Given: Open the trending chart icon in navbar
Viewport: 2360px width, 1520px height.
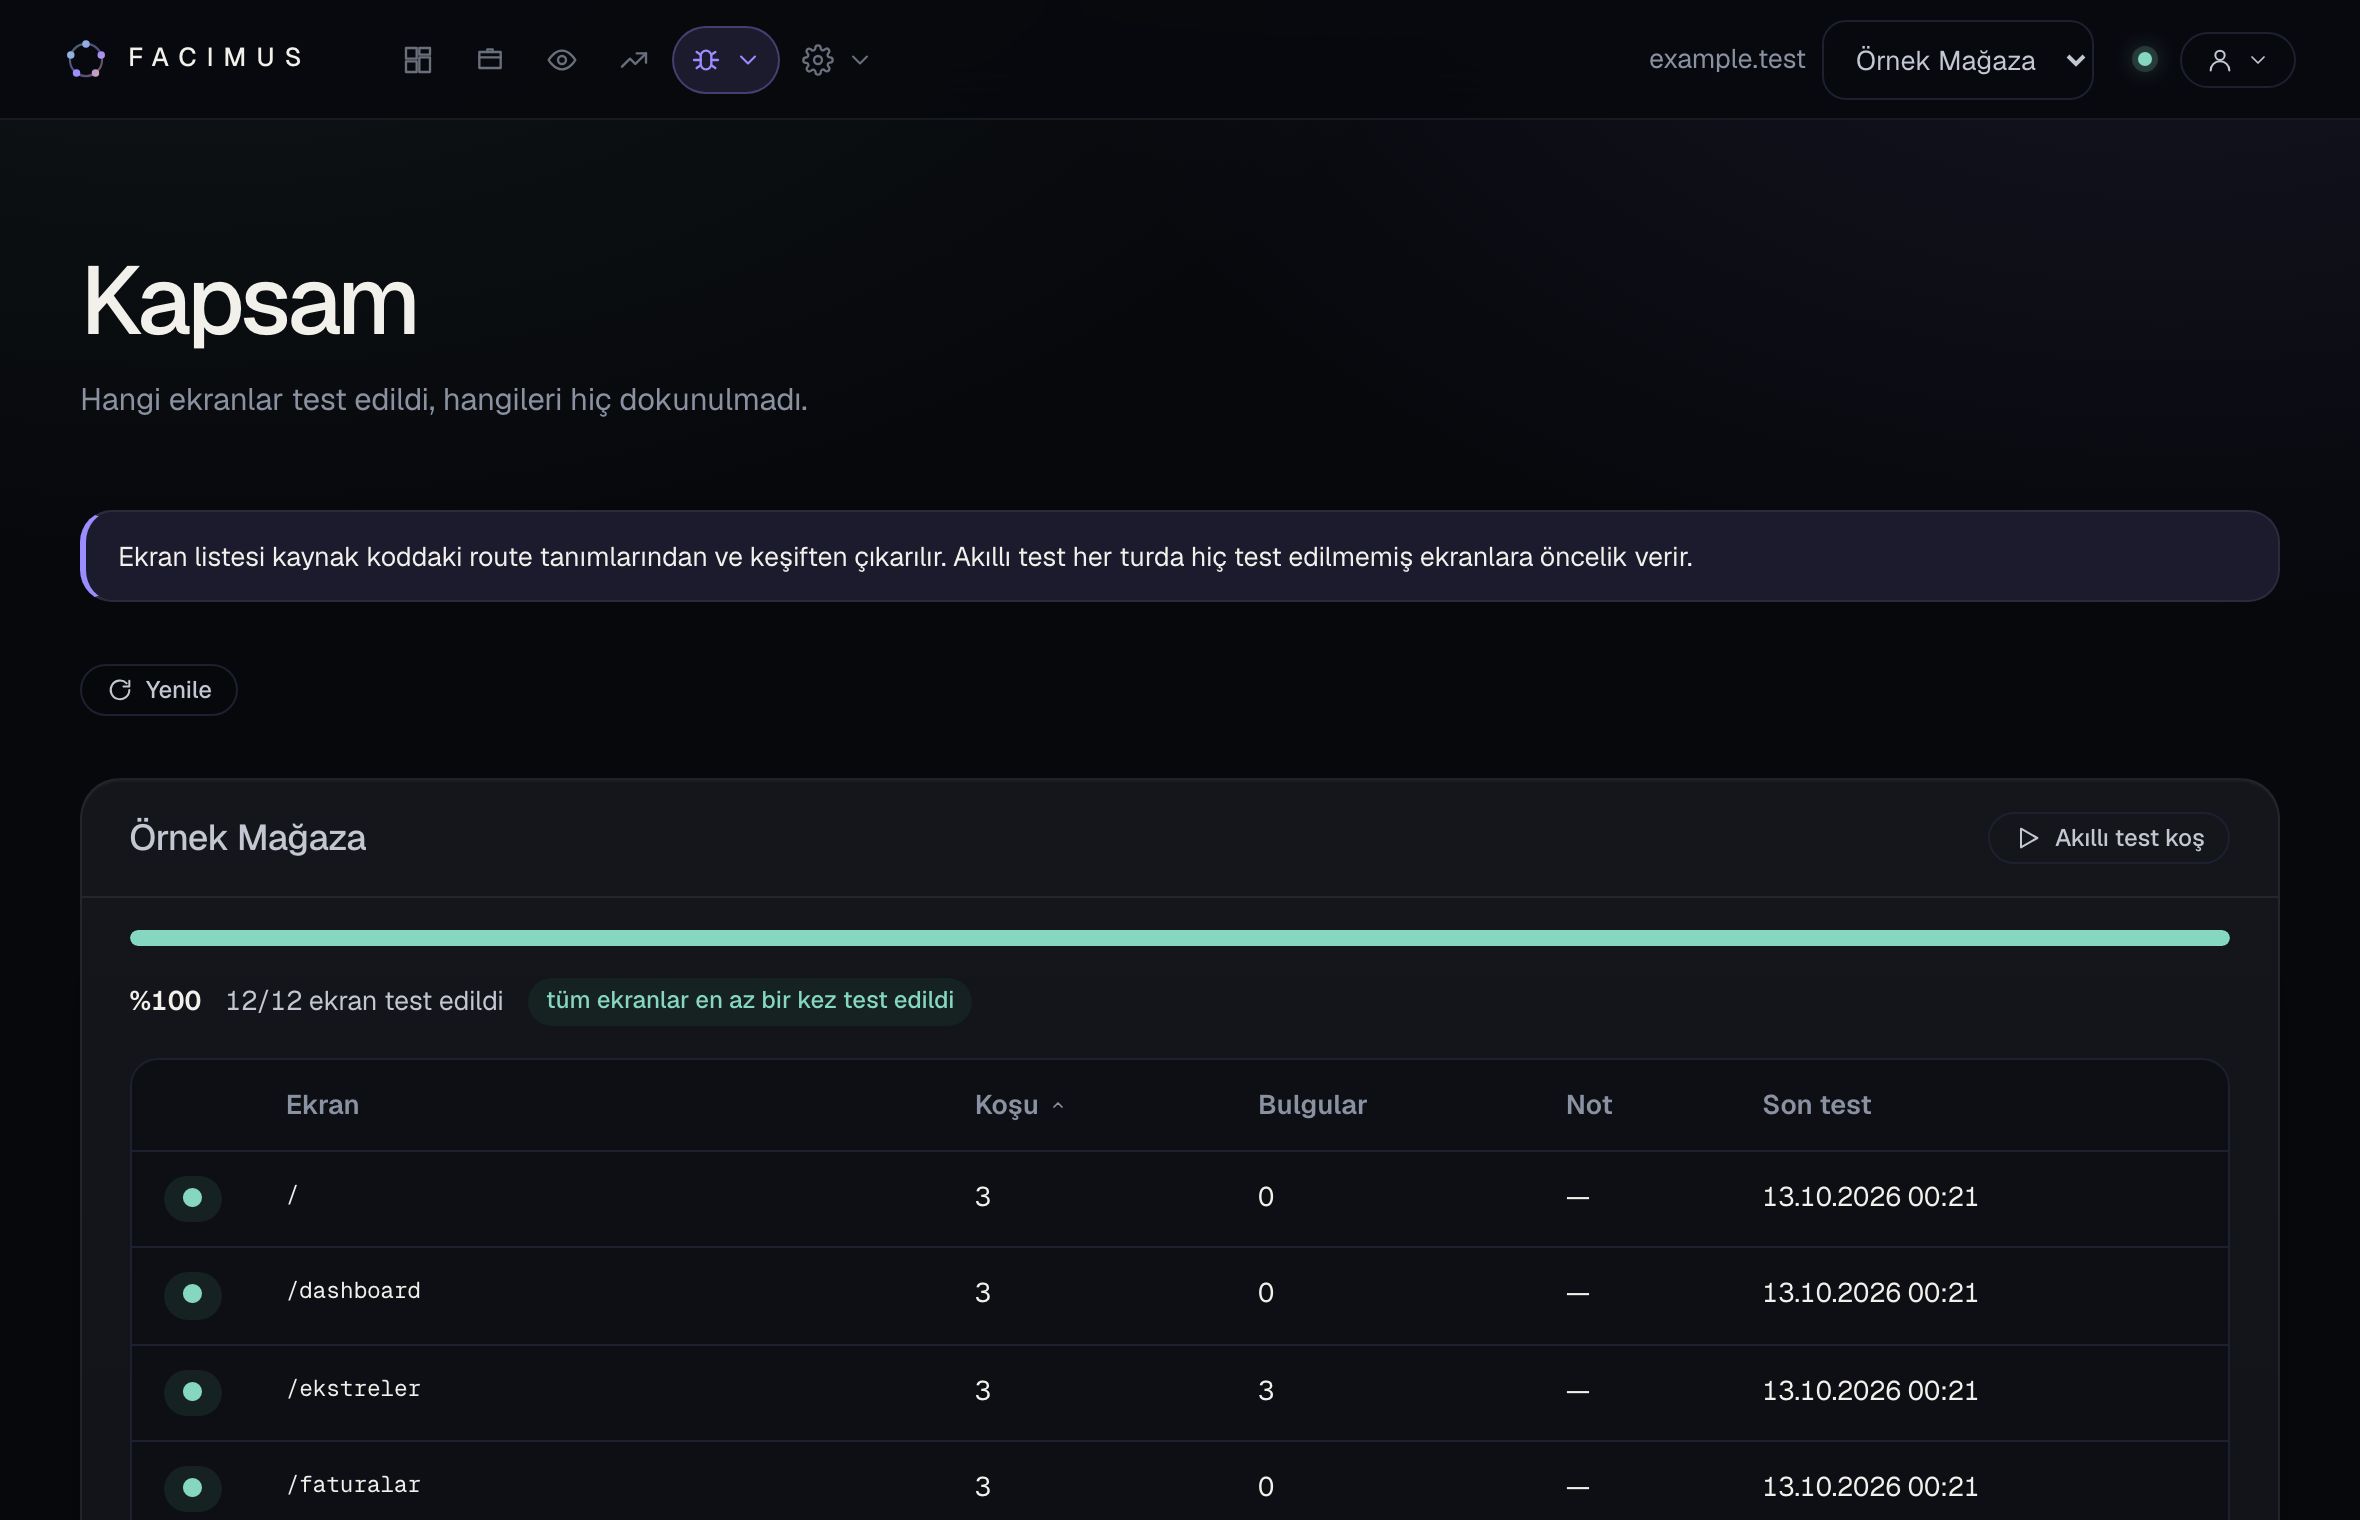Looking at the screenshot, I should [x=634, y=60].
